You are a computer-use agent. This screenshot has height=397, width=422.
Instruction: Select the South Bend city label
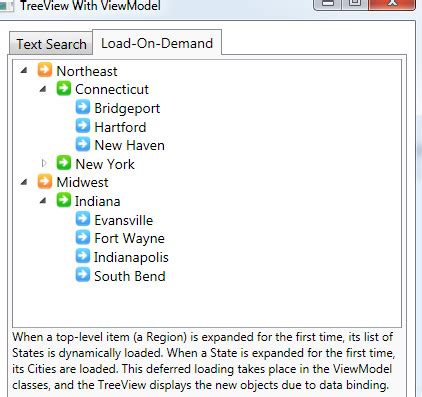coord(130,276)
